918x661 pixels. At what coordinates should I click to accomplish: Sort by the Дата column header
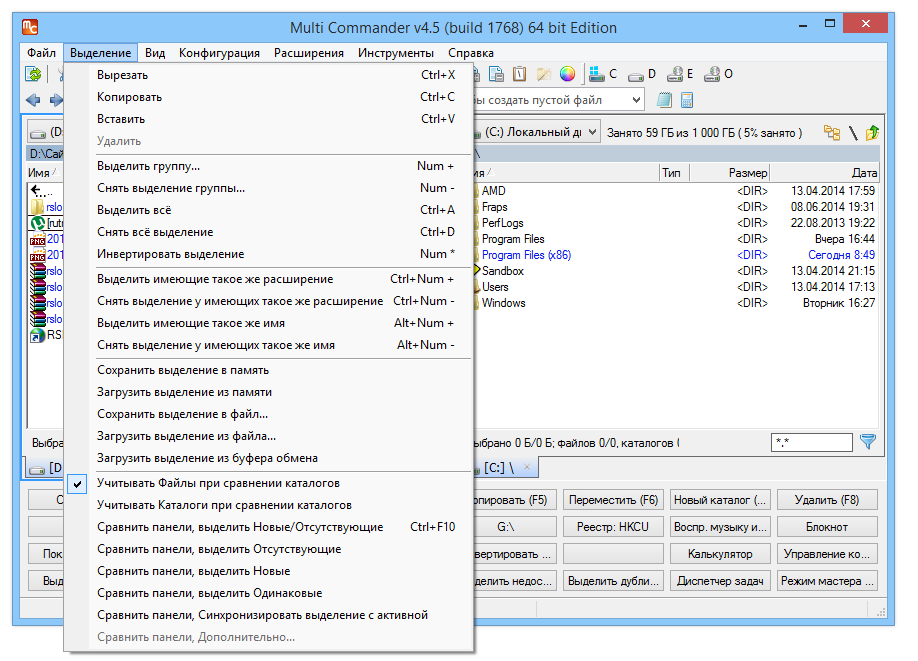[824, 173]
